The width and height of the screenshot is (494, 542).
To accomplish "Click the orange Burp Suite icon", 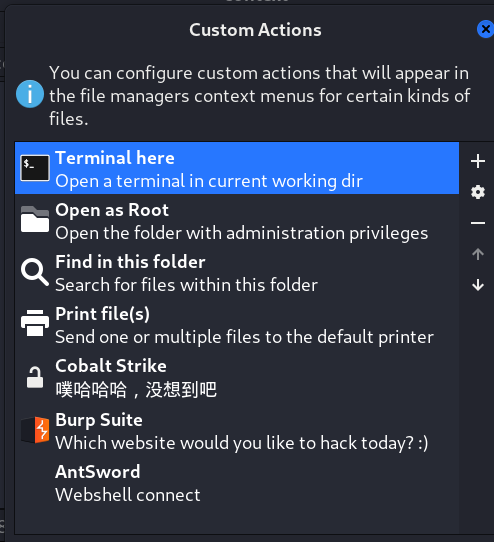I will pyautogui.click(x=35, y=430).
